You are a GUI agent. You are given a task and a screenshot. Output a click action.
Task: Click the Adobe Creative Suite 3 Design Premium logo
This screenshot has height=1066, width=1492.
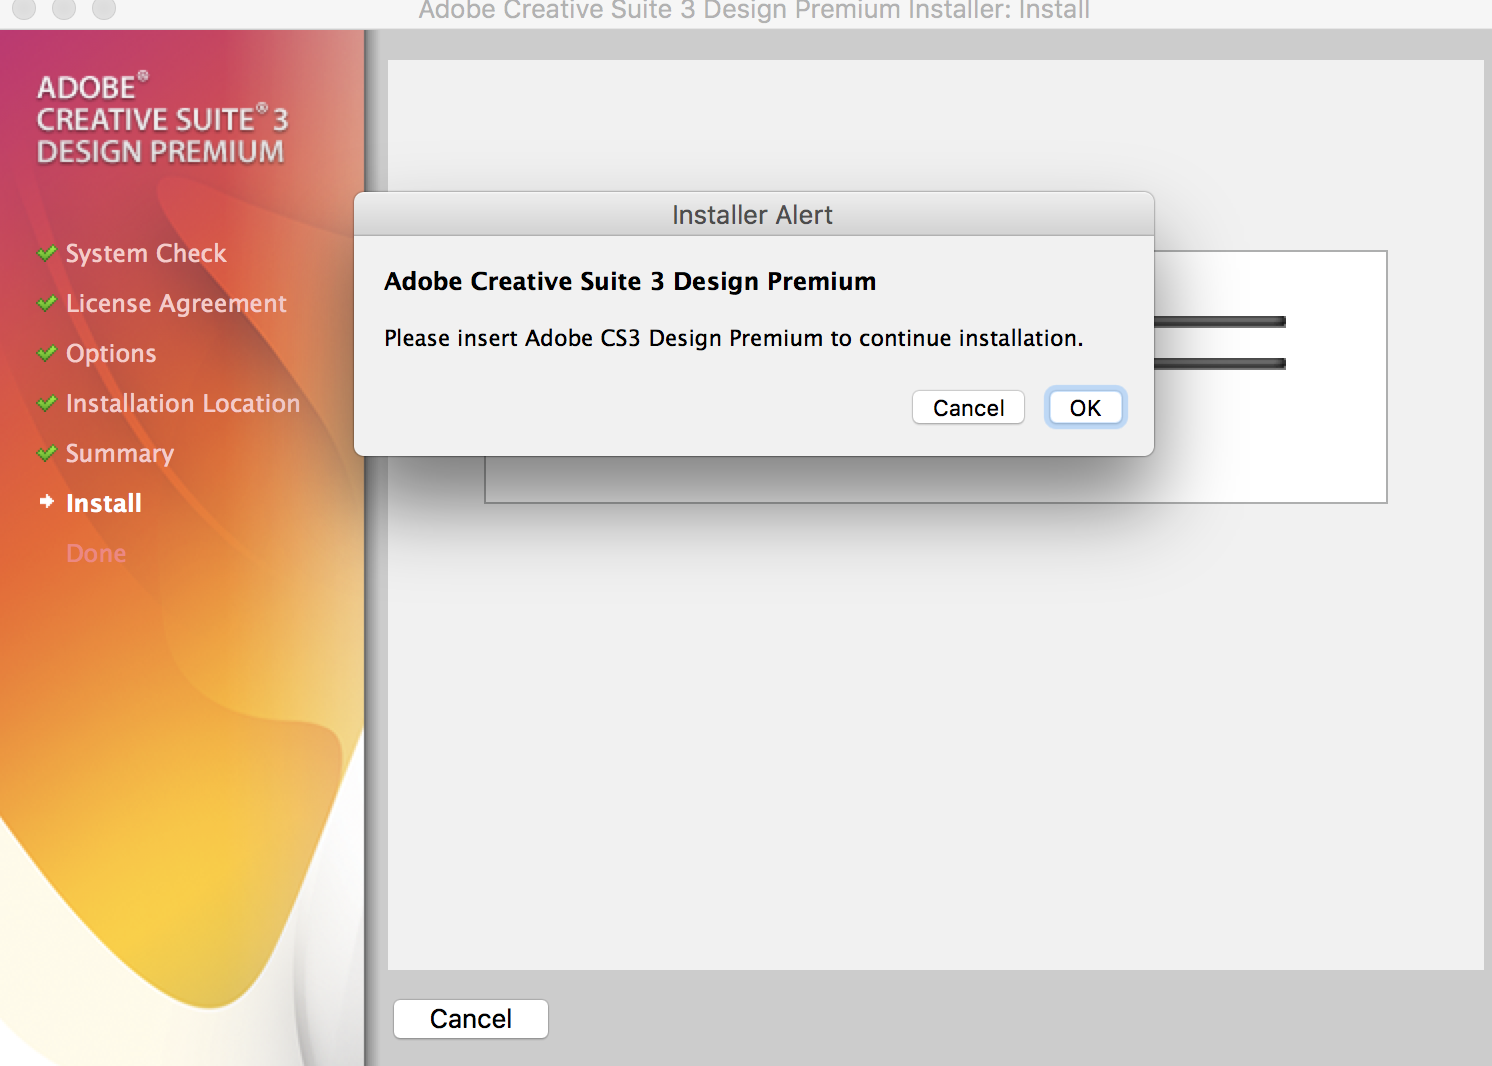tap(162, 119)
